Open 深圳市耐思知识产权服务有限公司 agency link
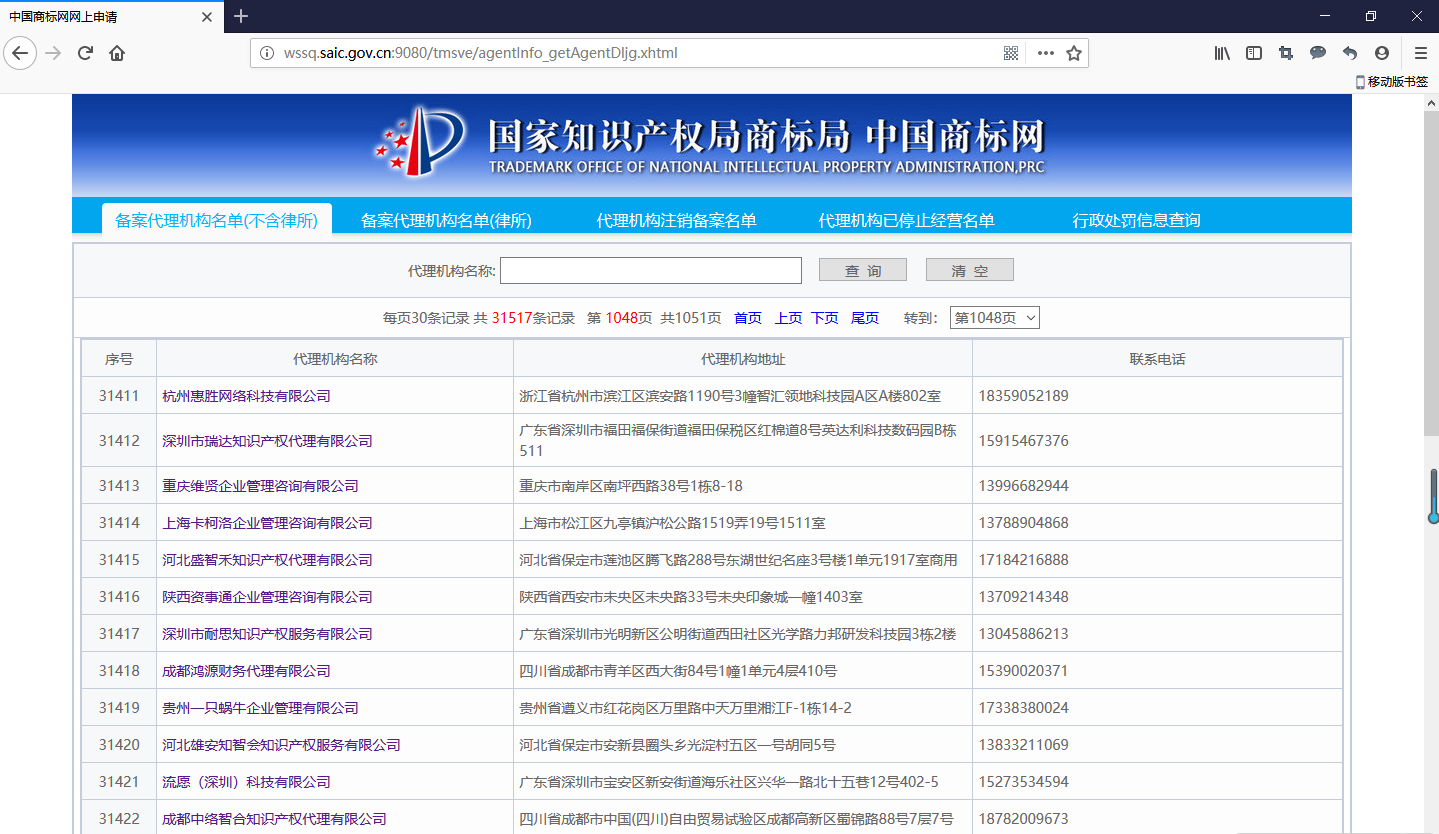Image resolution: width=1439 pixels, height=834 pixels. [267, 634]
